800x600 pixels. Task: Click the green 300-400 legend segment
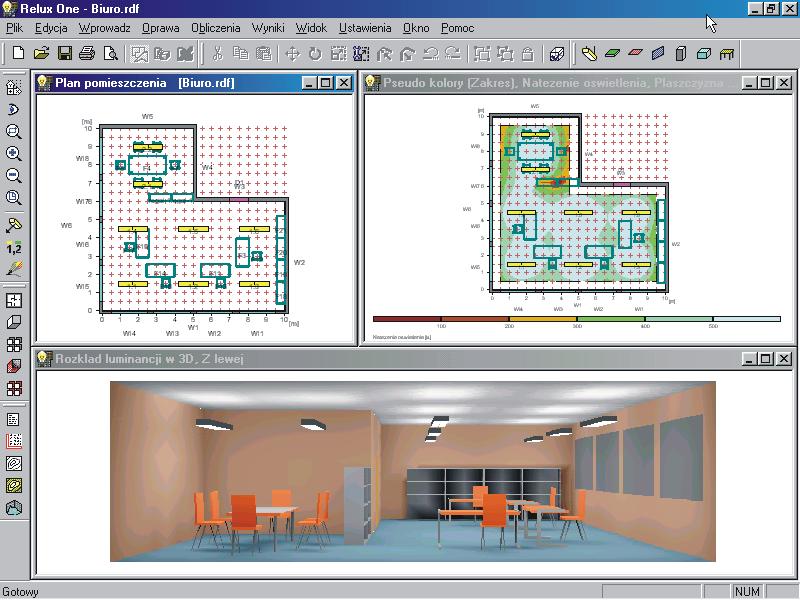(x=611, y=319)
